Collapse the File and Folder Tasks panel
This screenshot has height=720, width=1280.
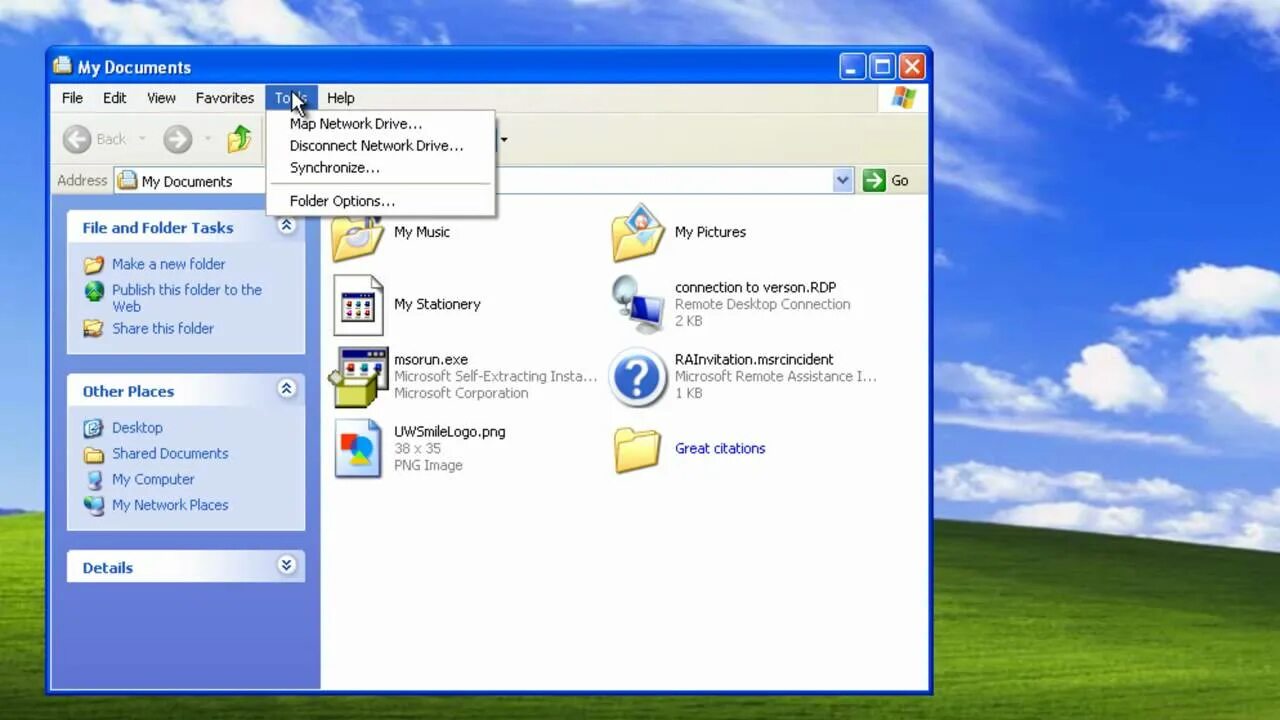(x=287, y=226)
